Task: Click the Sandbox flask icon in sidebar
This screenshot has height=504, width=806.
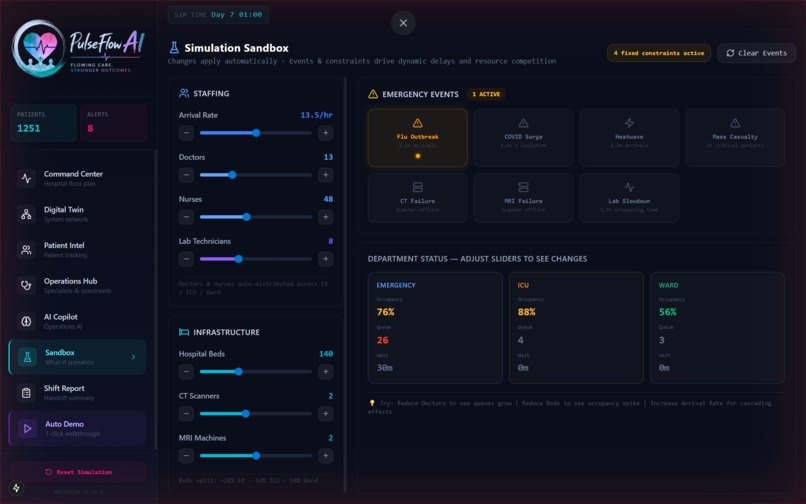Action: [x=27, y=357]
